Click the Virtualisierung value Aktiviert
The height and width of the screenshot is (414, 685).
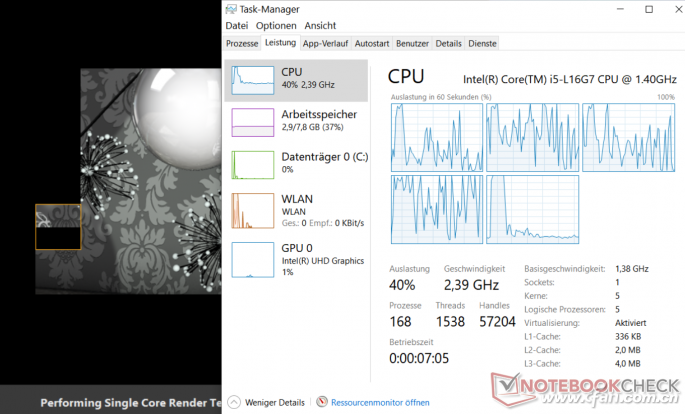point(630,323)
